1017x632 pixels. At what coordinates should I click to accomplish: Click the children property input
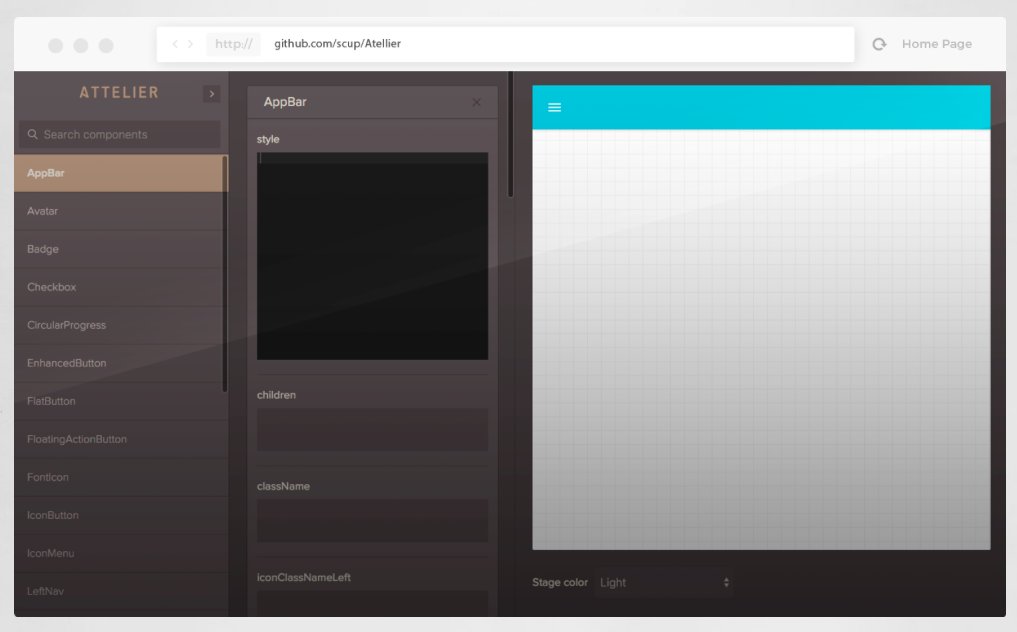372,430
